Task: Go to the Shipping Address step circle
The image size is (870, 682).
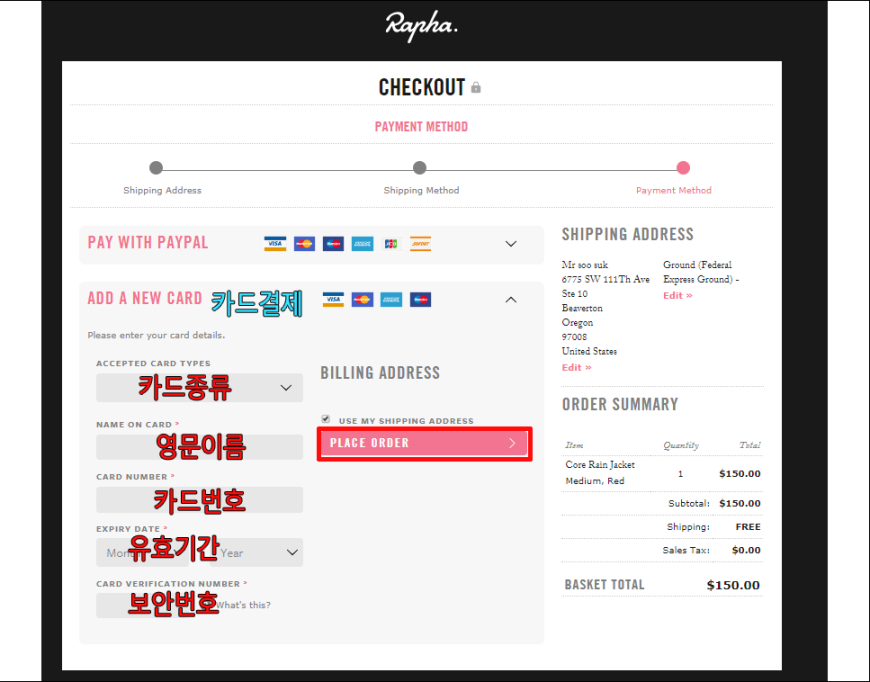Action: coord(156,168)
